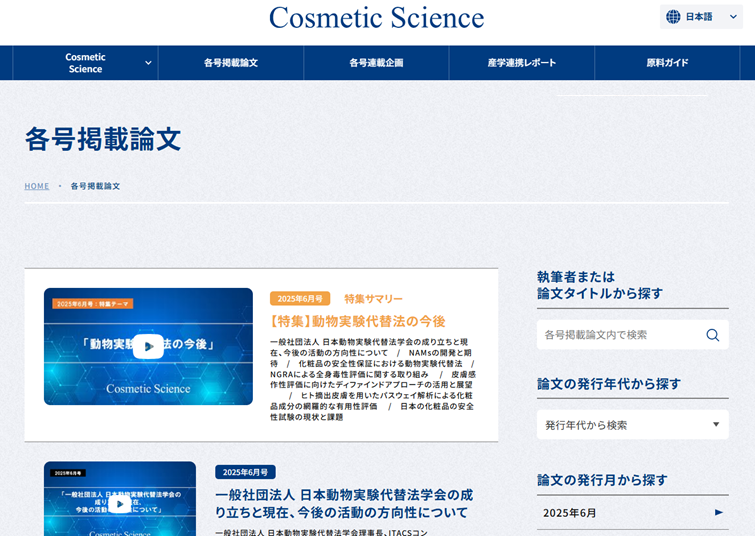
Task: Click the 2025年6月号:特集テーマ tag on thumbnail
Action: tap(93, 304)
